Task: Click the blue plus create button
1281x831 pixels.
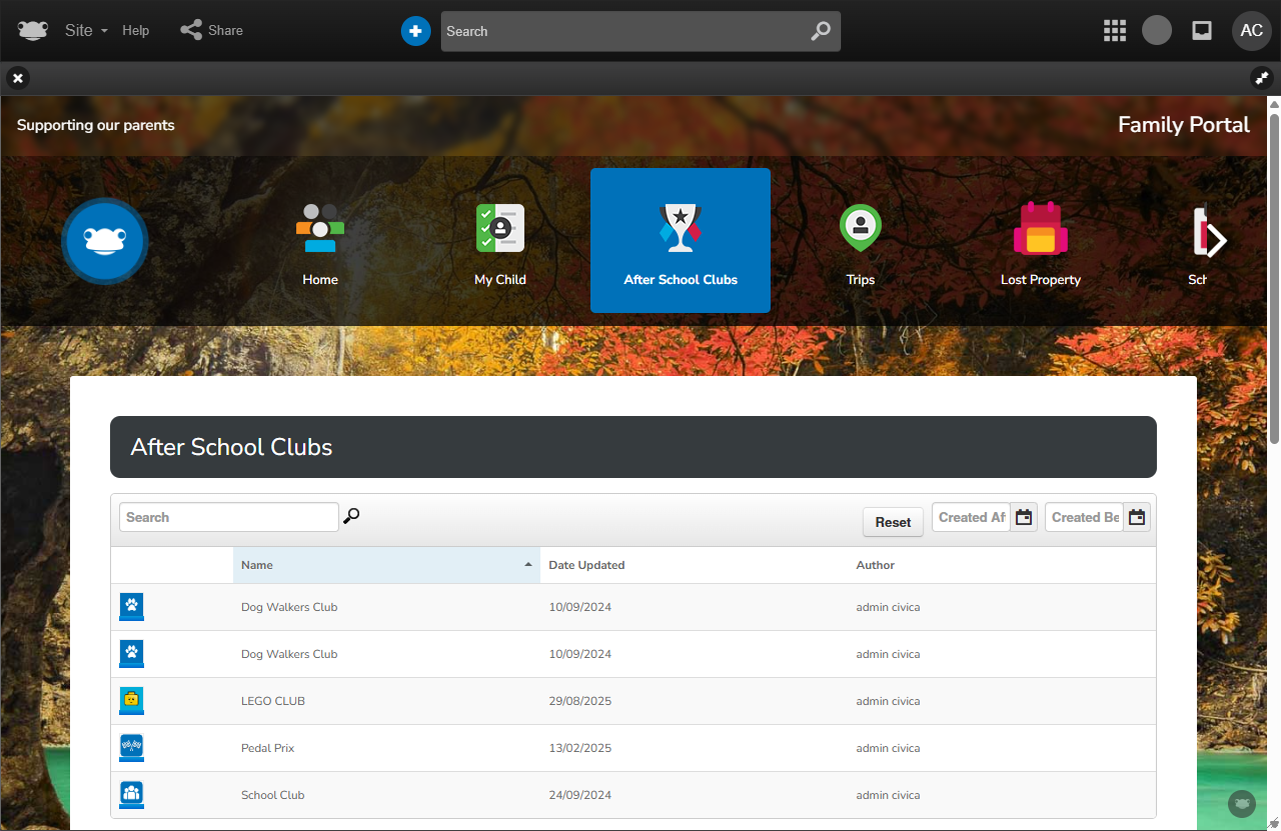Action: click(415, 31)
